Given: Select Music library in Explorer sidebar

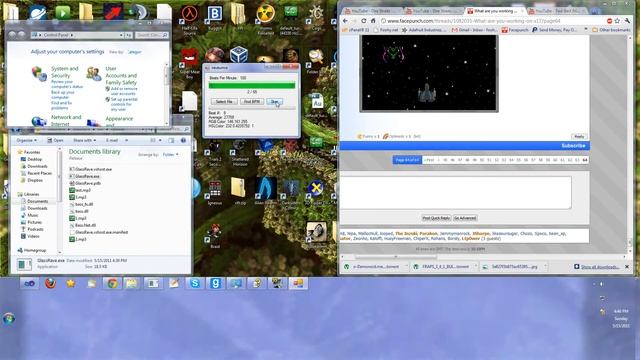Looking at the screenshot, I should pyautogui.click(x=29, y=215).
